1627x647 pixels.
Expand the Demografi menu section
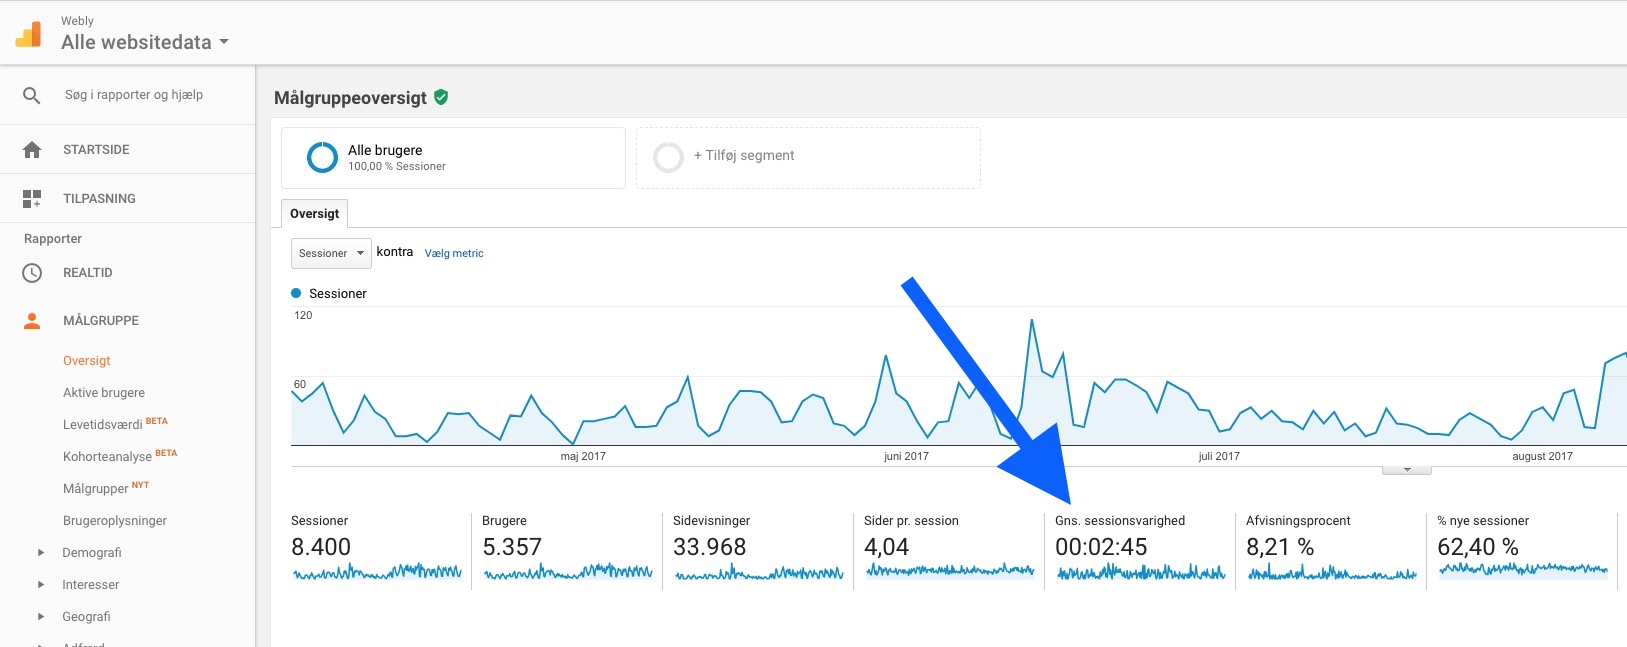pos(41,553)
